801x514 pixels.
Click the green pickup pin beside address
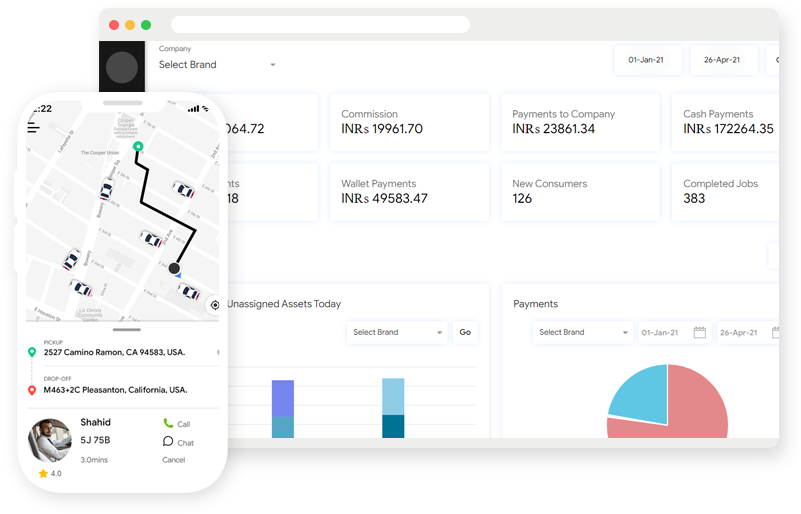click(32, 352)
